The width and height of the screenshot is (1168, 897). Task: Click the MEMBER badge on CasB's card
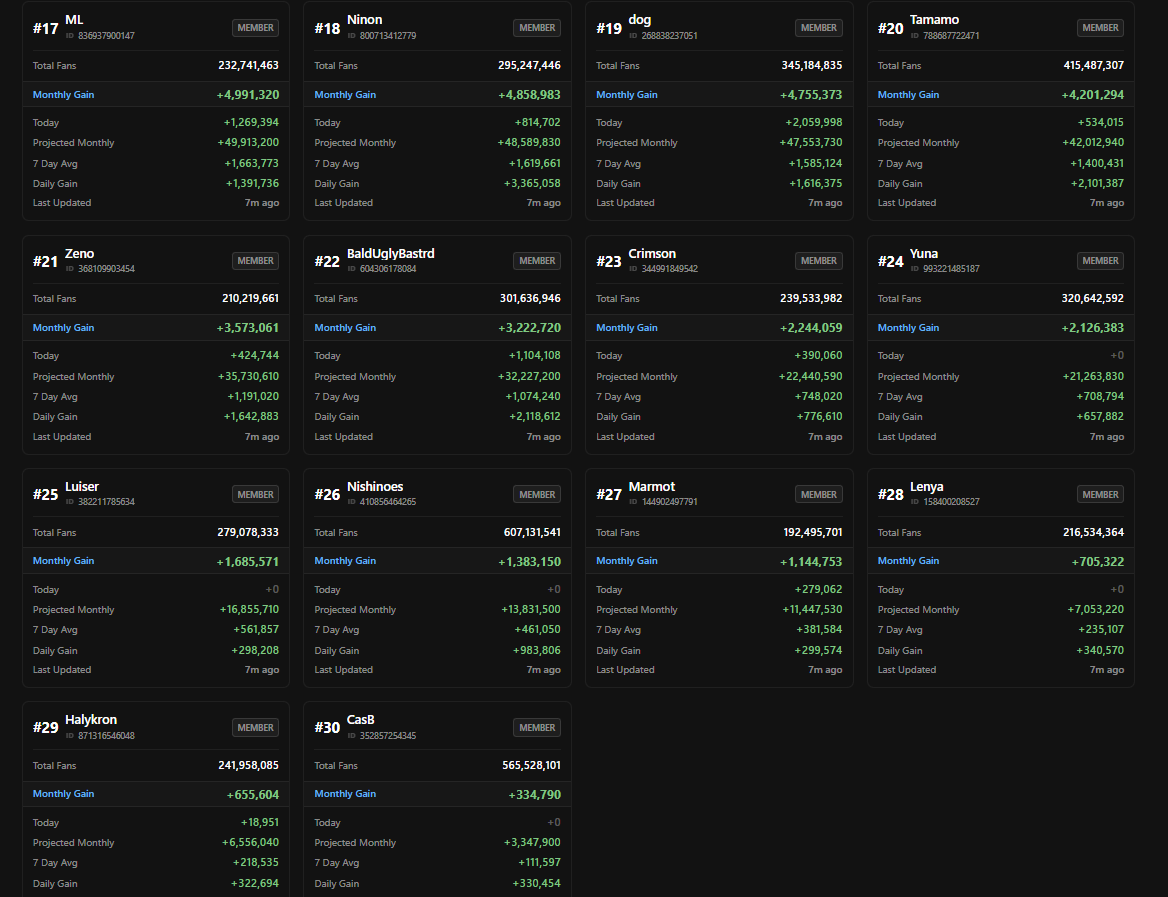(537, 728)
